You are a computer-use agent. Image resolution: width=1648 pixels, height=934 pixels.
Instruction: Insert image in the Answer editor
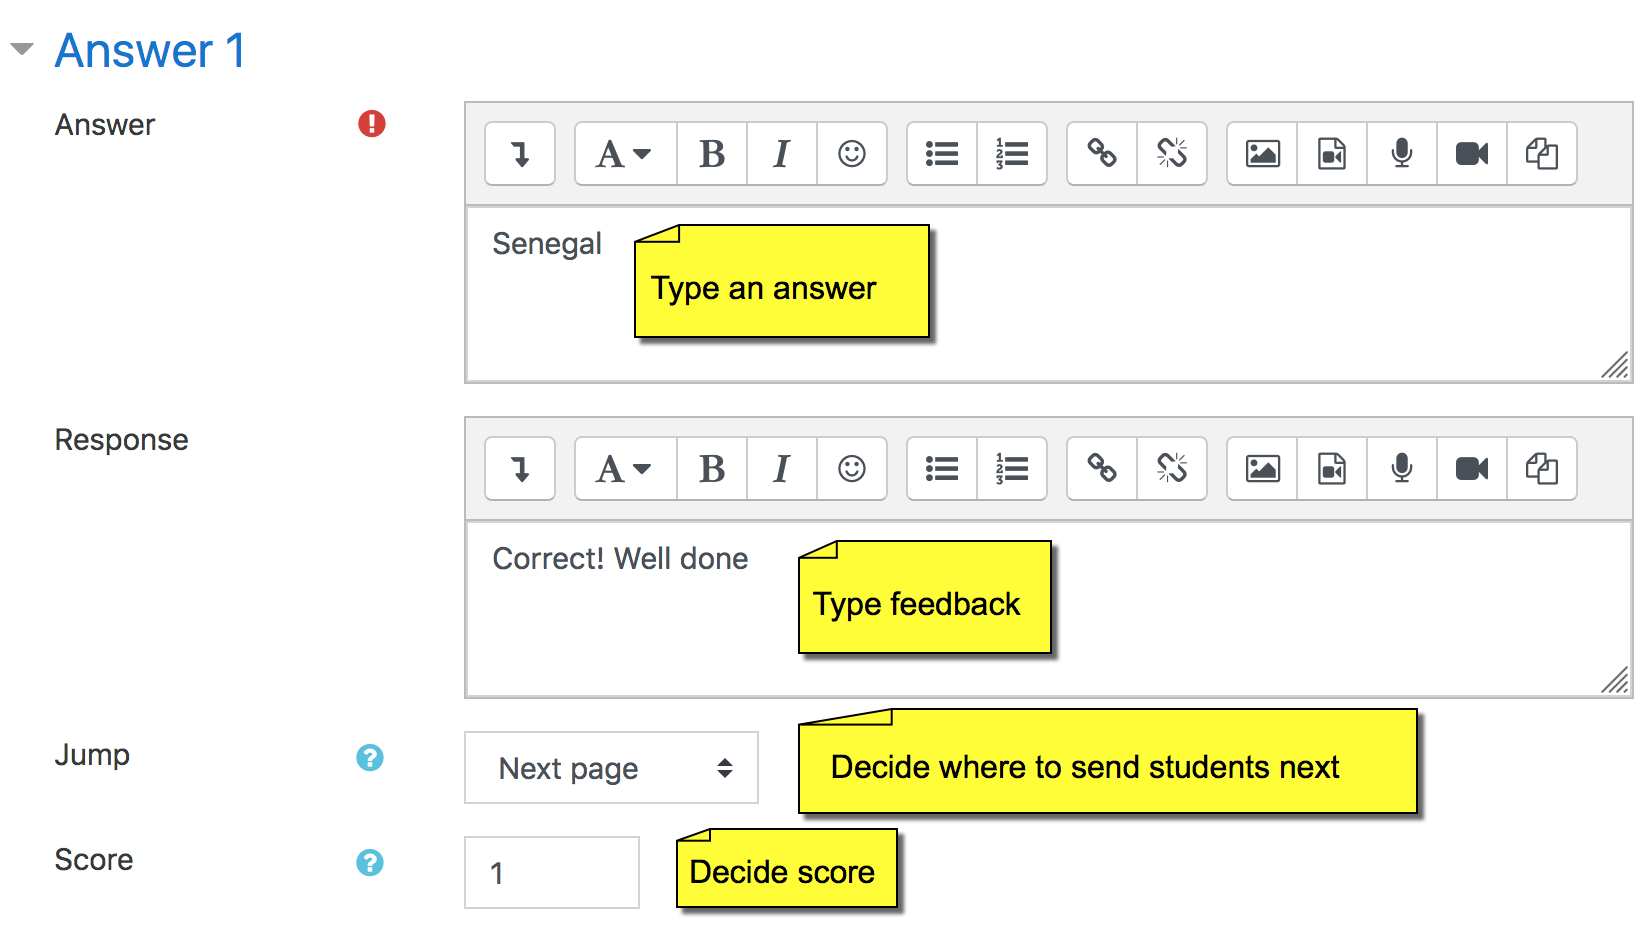(1262, 154)
